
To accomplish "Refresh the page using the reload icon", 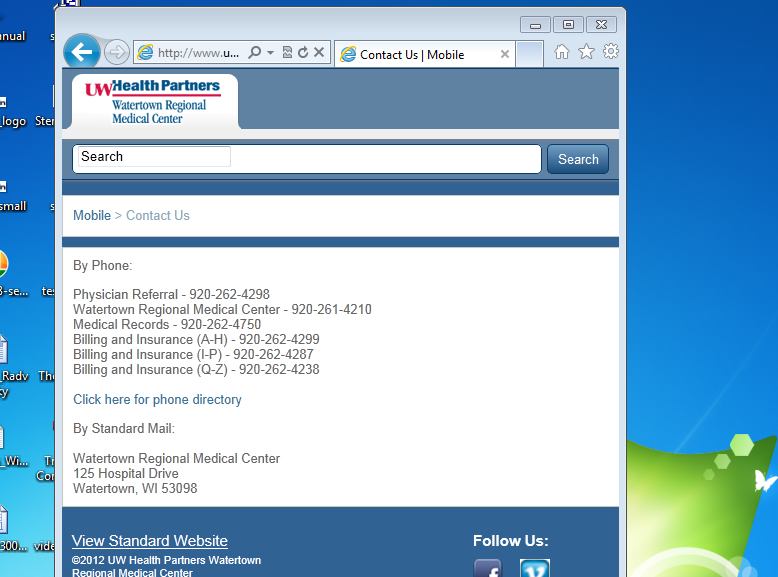I will pyautogui.click(x=302, y=53).
